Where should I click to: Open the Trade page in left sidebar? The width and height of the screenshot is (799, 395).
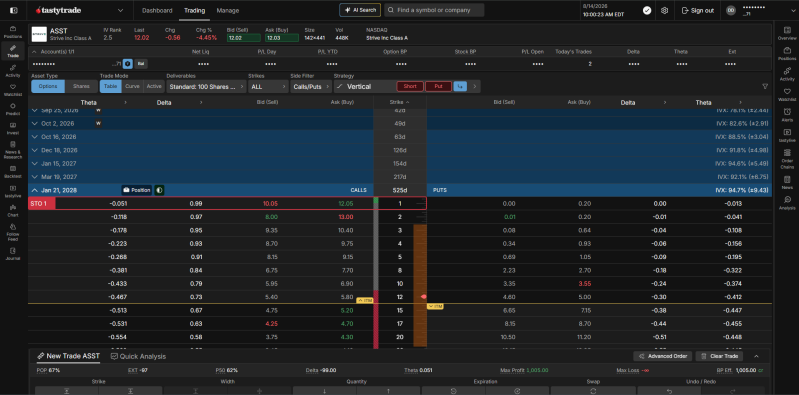click(13, 51)
